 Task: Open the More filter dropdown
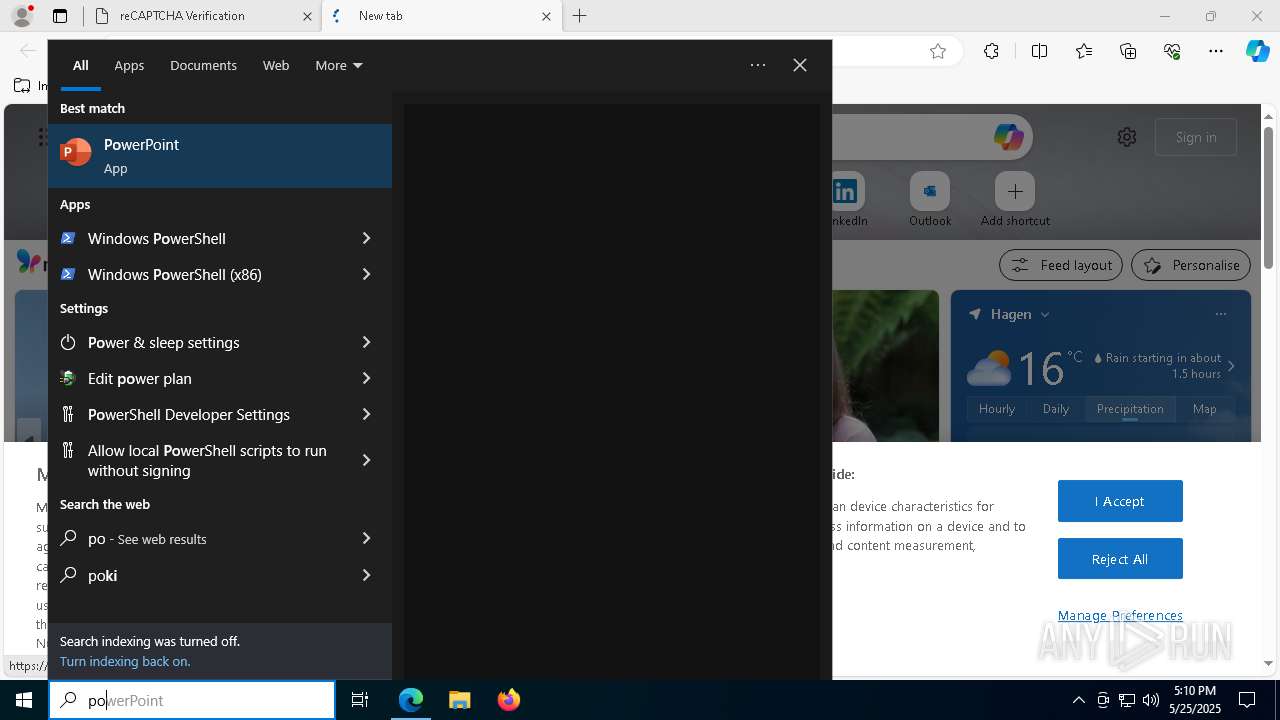338,65
